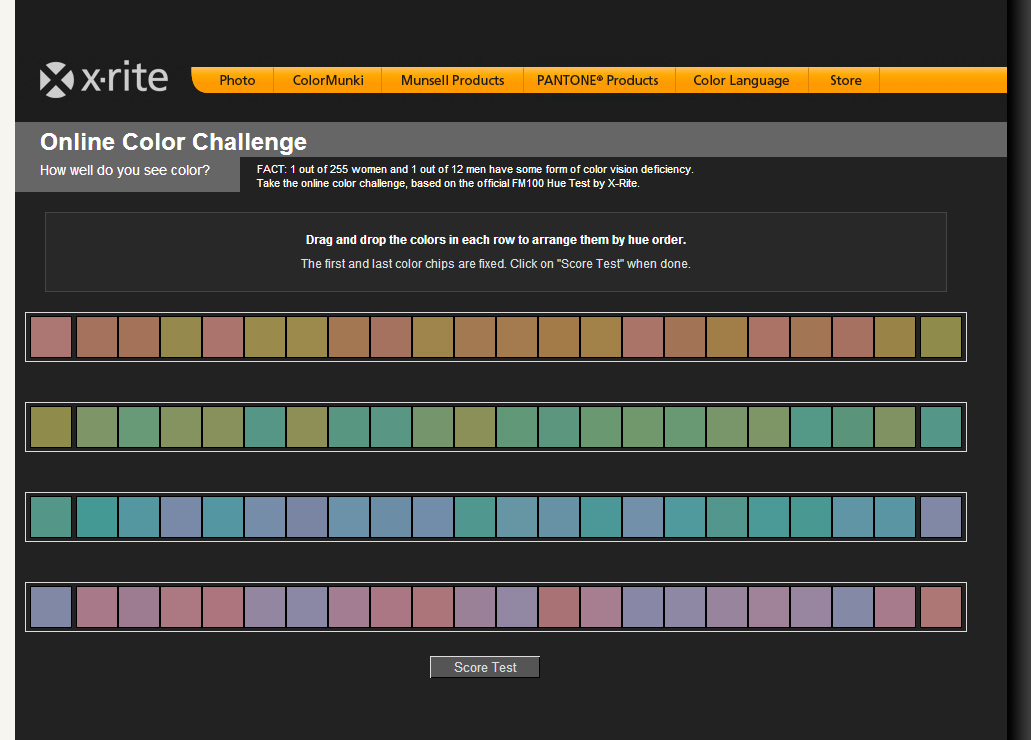Visit the Store tab
Image resolution: width=1031 pixels, height=740 pixels.
pos(846,80)
